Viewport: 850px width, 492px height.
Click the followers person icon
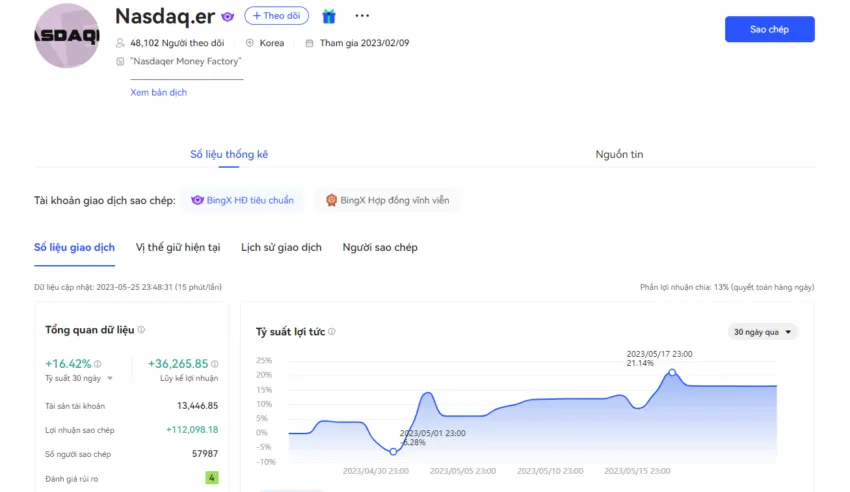[x=120, y=43]
